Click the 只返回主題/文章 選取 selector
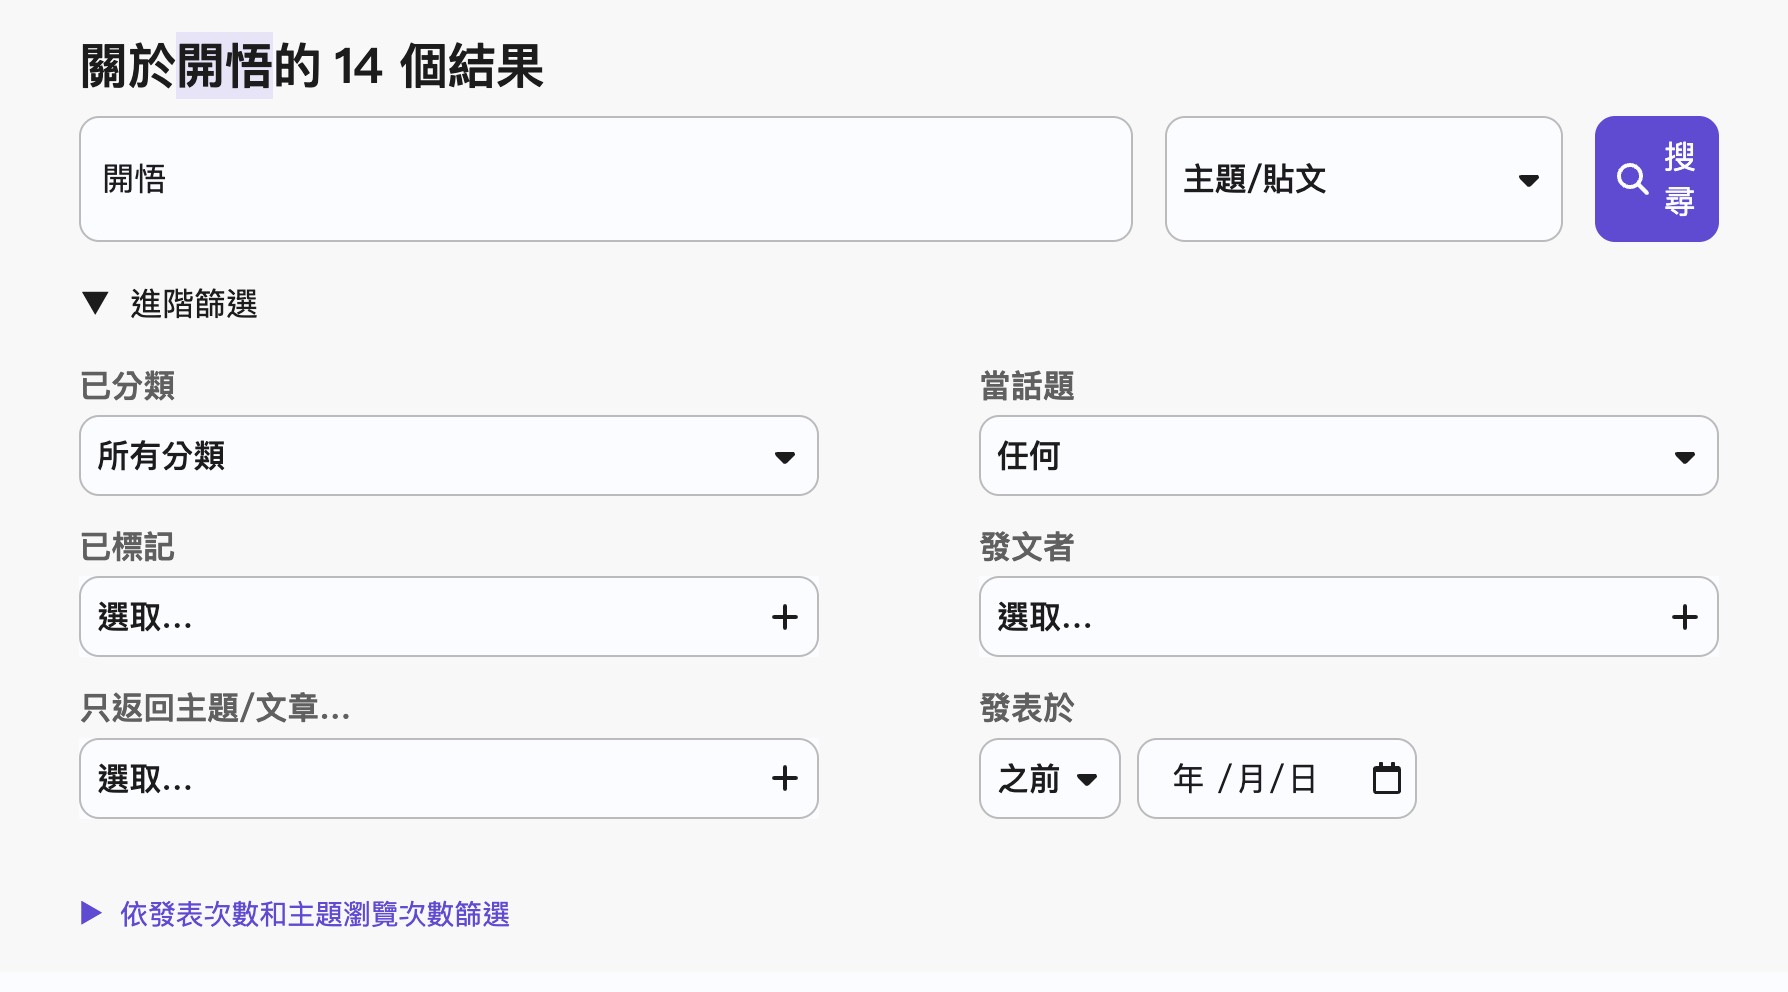The height and width of the screenshot is (992, 1788). coord(420,778)
